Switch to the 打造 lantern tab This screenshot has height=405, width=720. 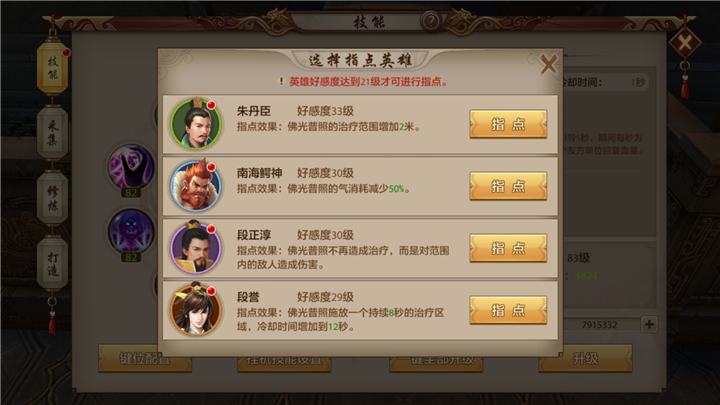pyautogui.click(x=52, y=264)
